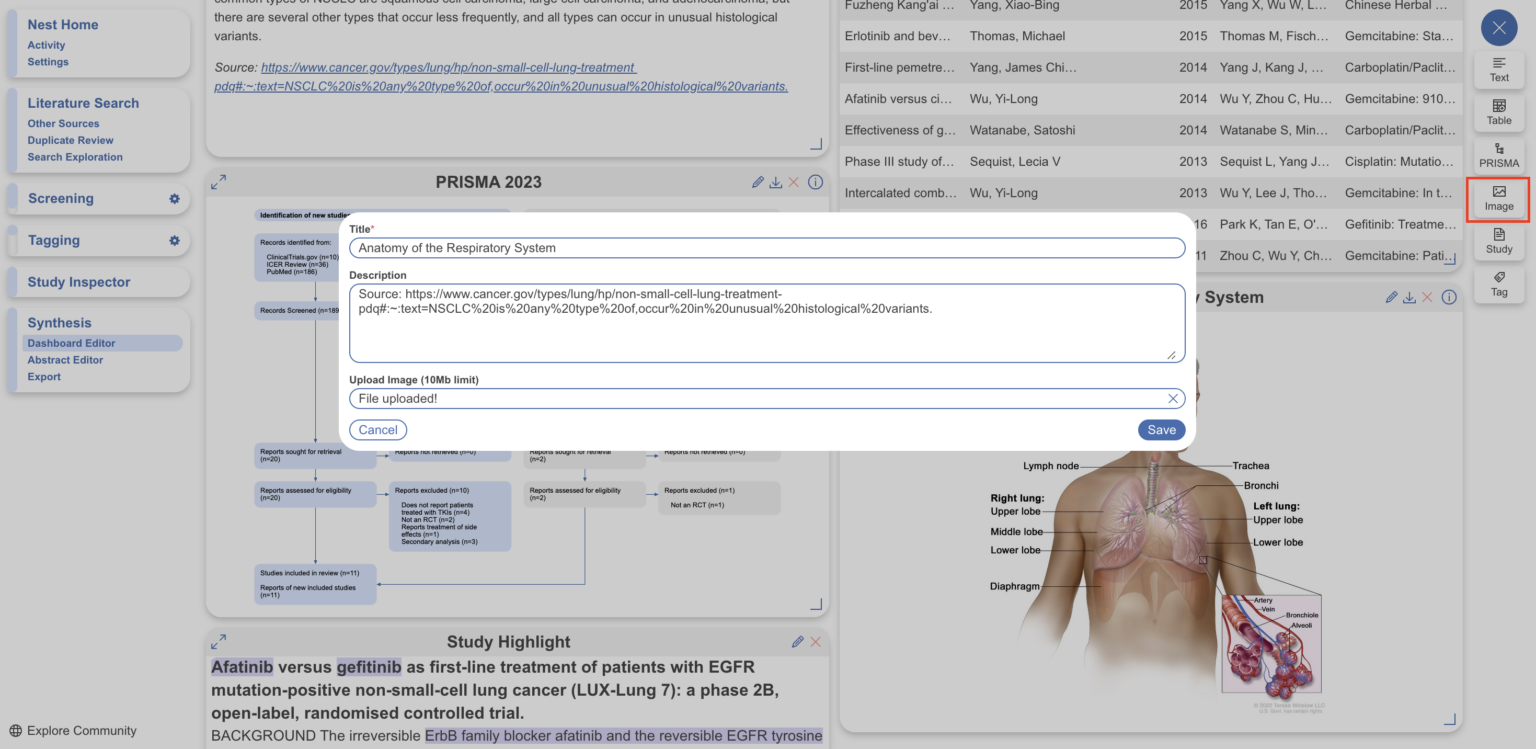Viewport: 1536px width, 749px height.
Task: Save the image widget
Action: pyautogui.click(x=1161, y=430)
